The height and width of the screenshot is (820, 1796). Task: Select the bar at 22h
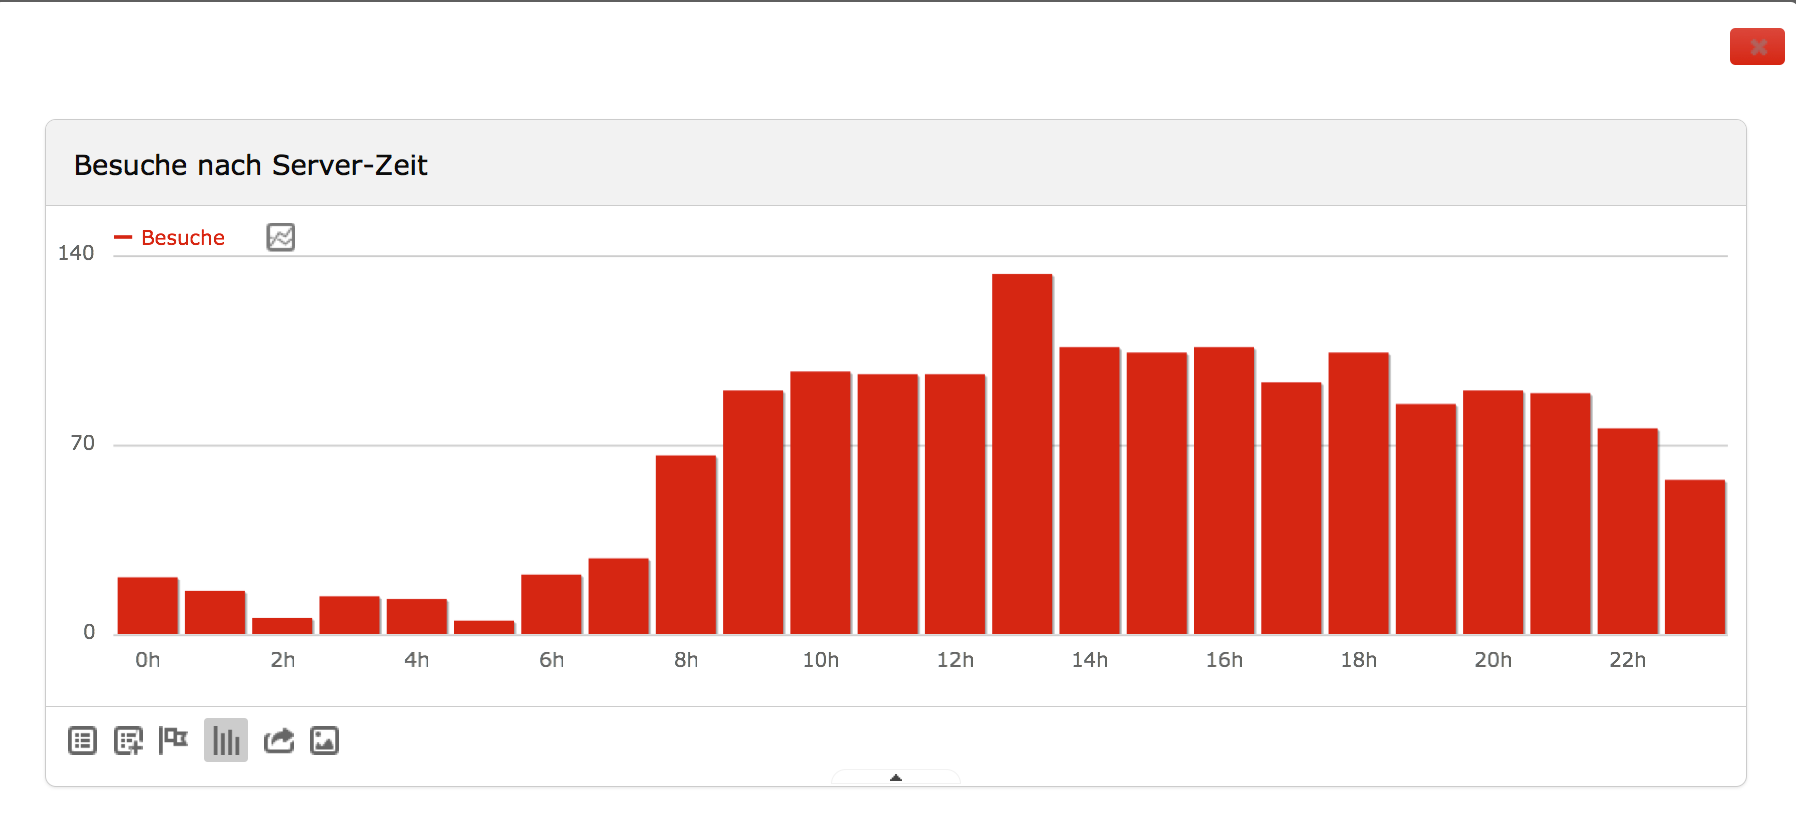point(1627,531)
